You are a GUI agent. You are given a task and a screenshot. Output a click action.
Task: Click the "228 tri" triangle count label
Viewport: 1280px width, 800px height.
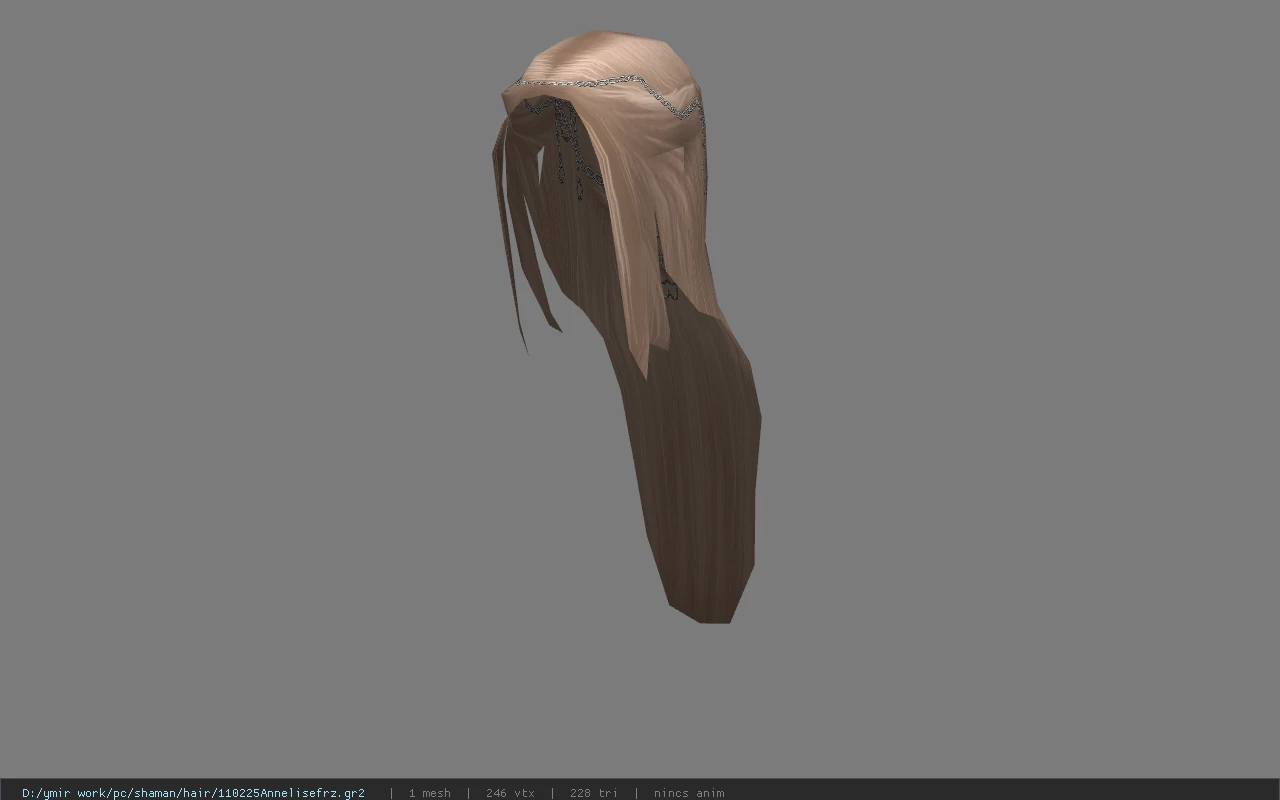coord(593,793)
